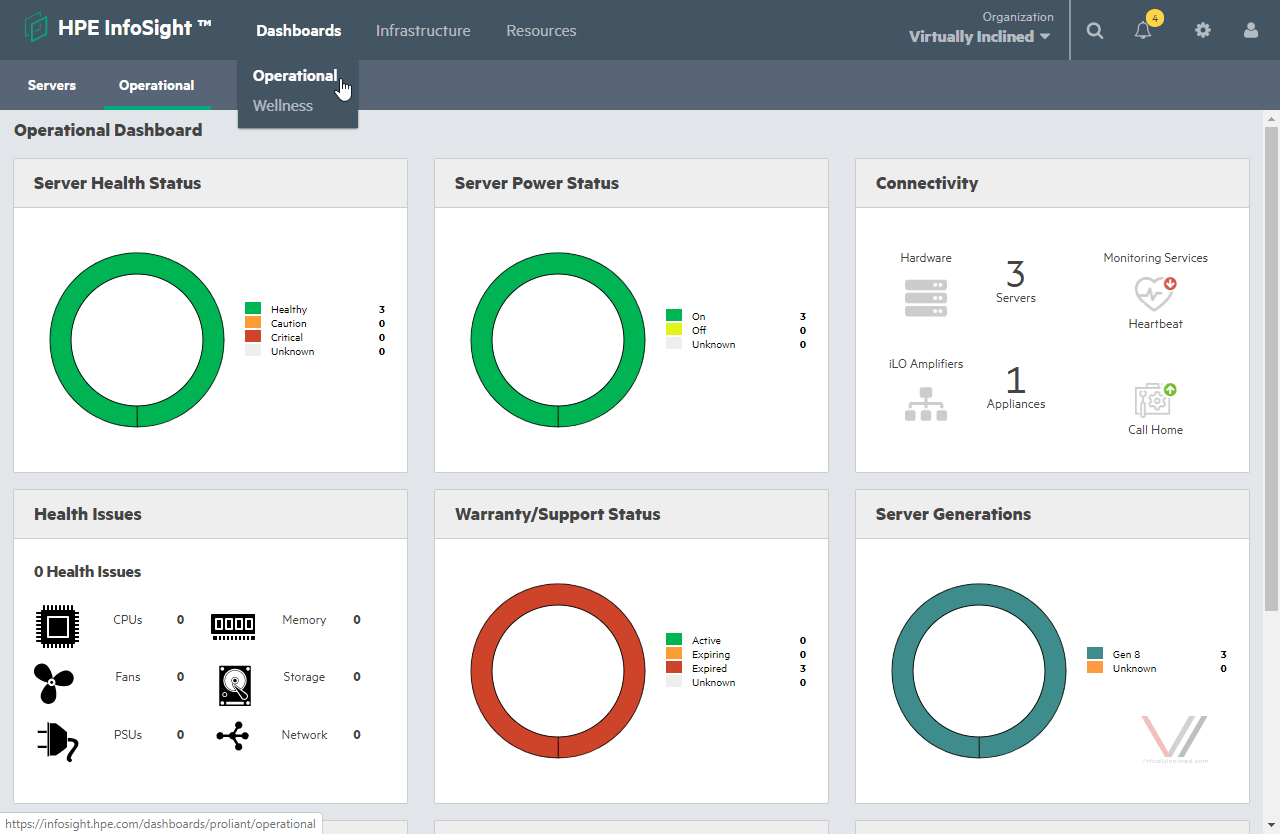The height and width of the screenshot is (834, 1280).
Task: Click the Storage disk icon
Action: pos(235,686)
